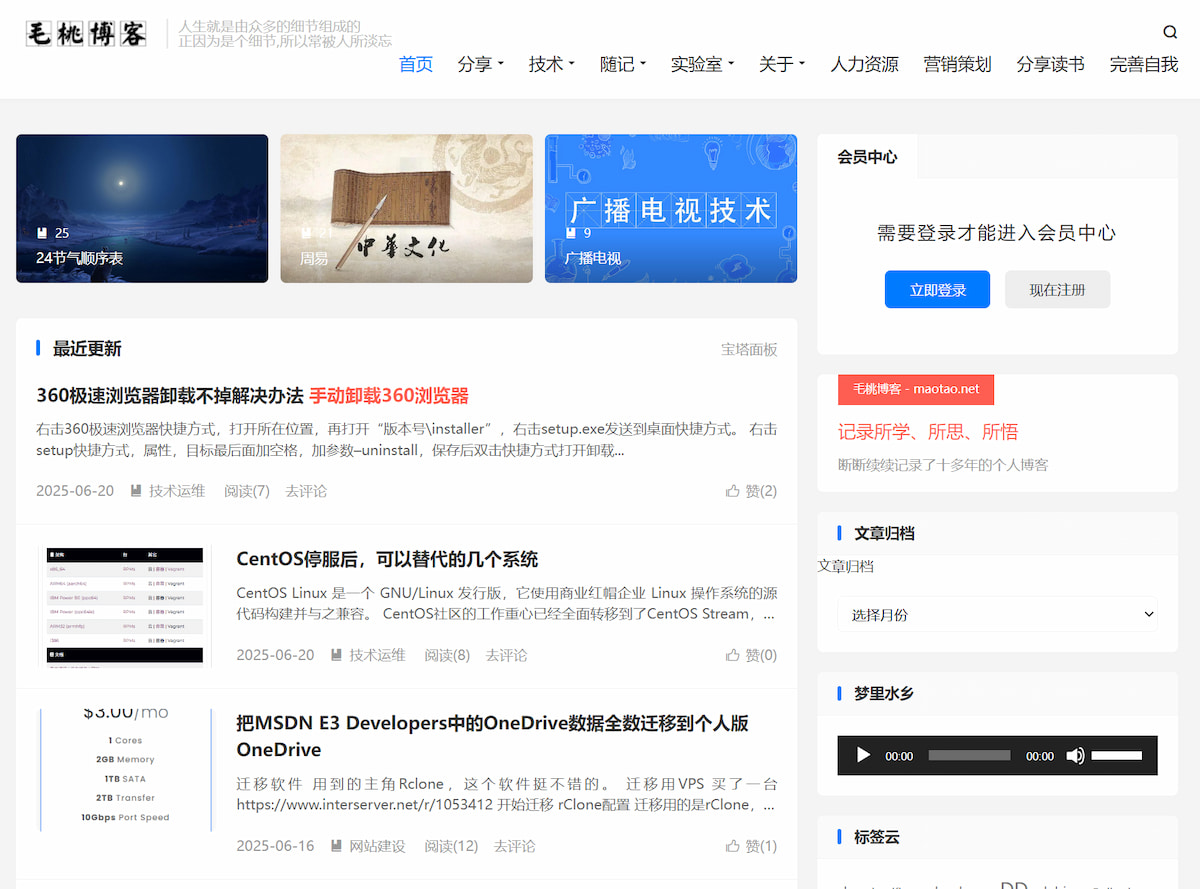Play the 梦里水乡 audio track
This screenshot has height=889, width=1200.
pyautogui.click(x=862, y=755)
